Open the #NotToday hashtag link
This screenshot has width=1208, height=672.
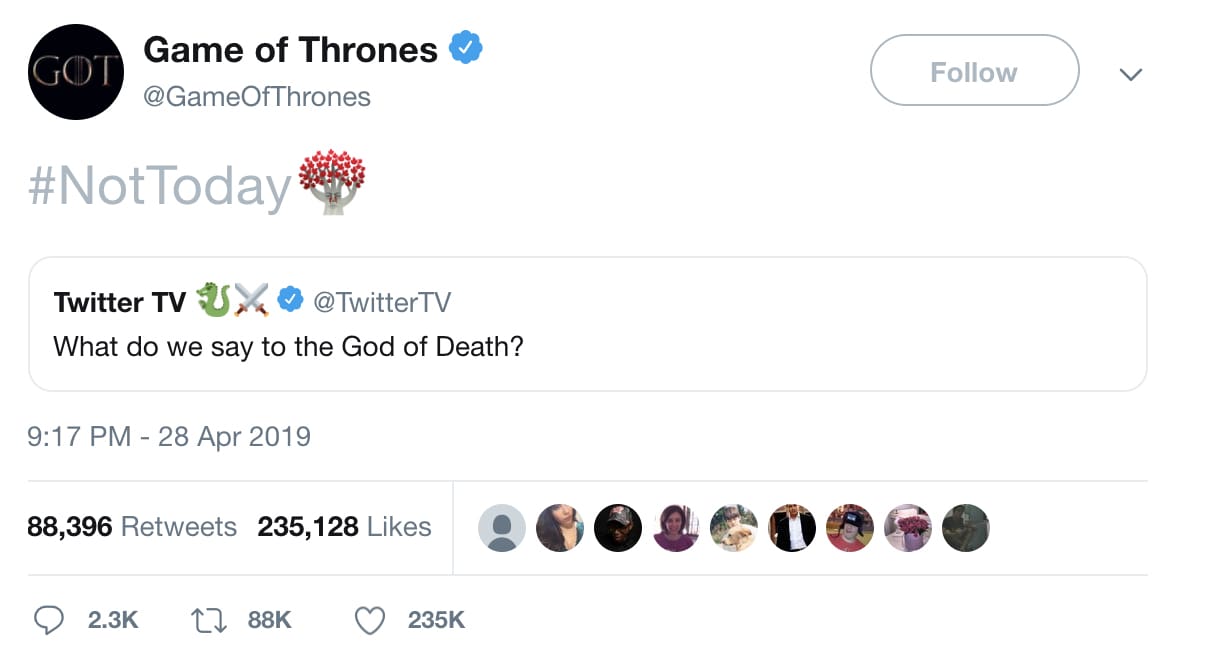(x=160, y=186)
